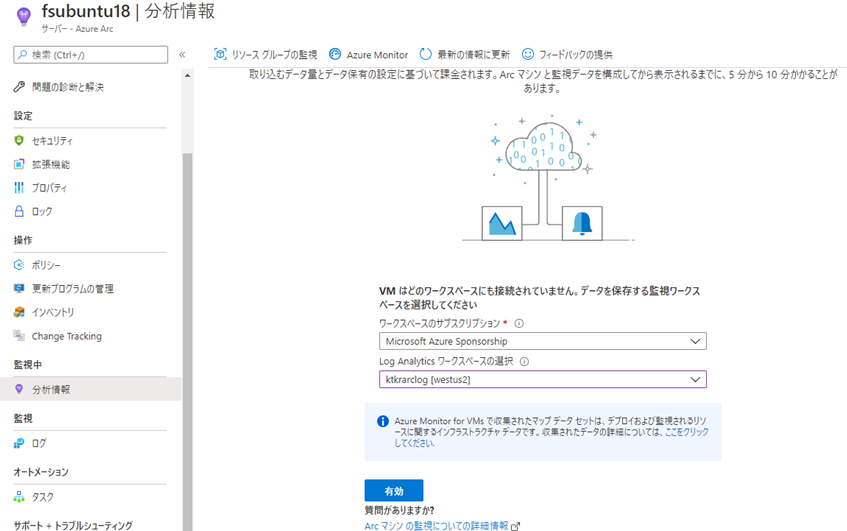847x531 pixels.
Task: Click the Change Tracking icon
Action: coord(19,335)
